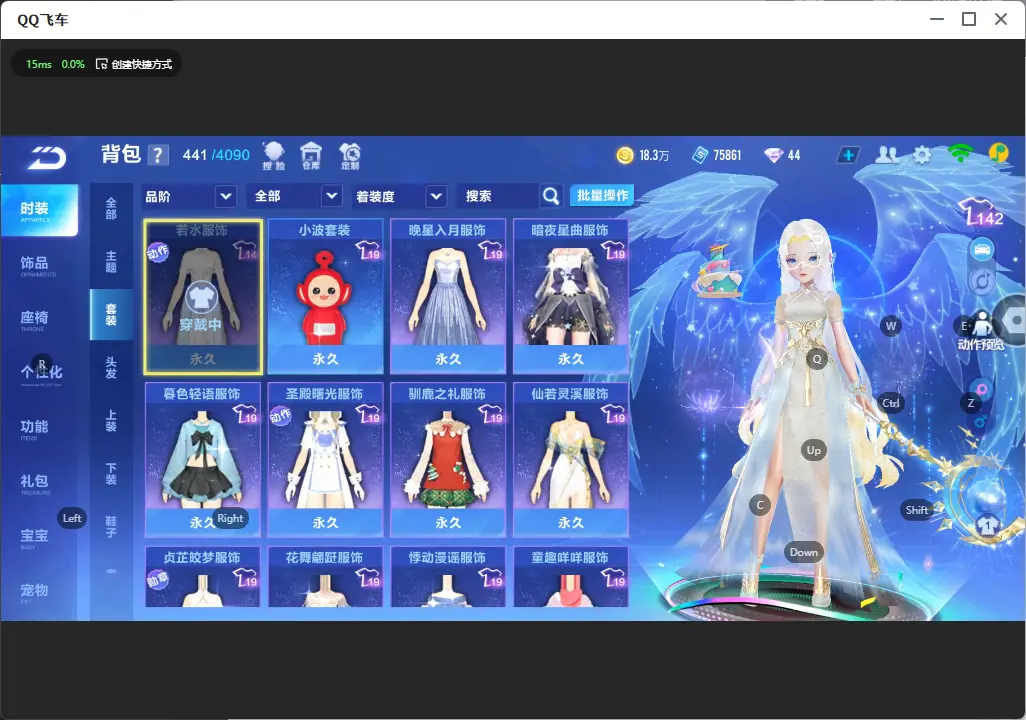Select the 仙若灵溪服饰 outfit card
Viewport: 1026px width, 720px height.
tap(571, 460)
